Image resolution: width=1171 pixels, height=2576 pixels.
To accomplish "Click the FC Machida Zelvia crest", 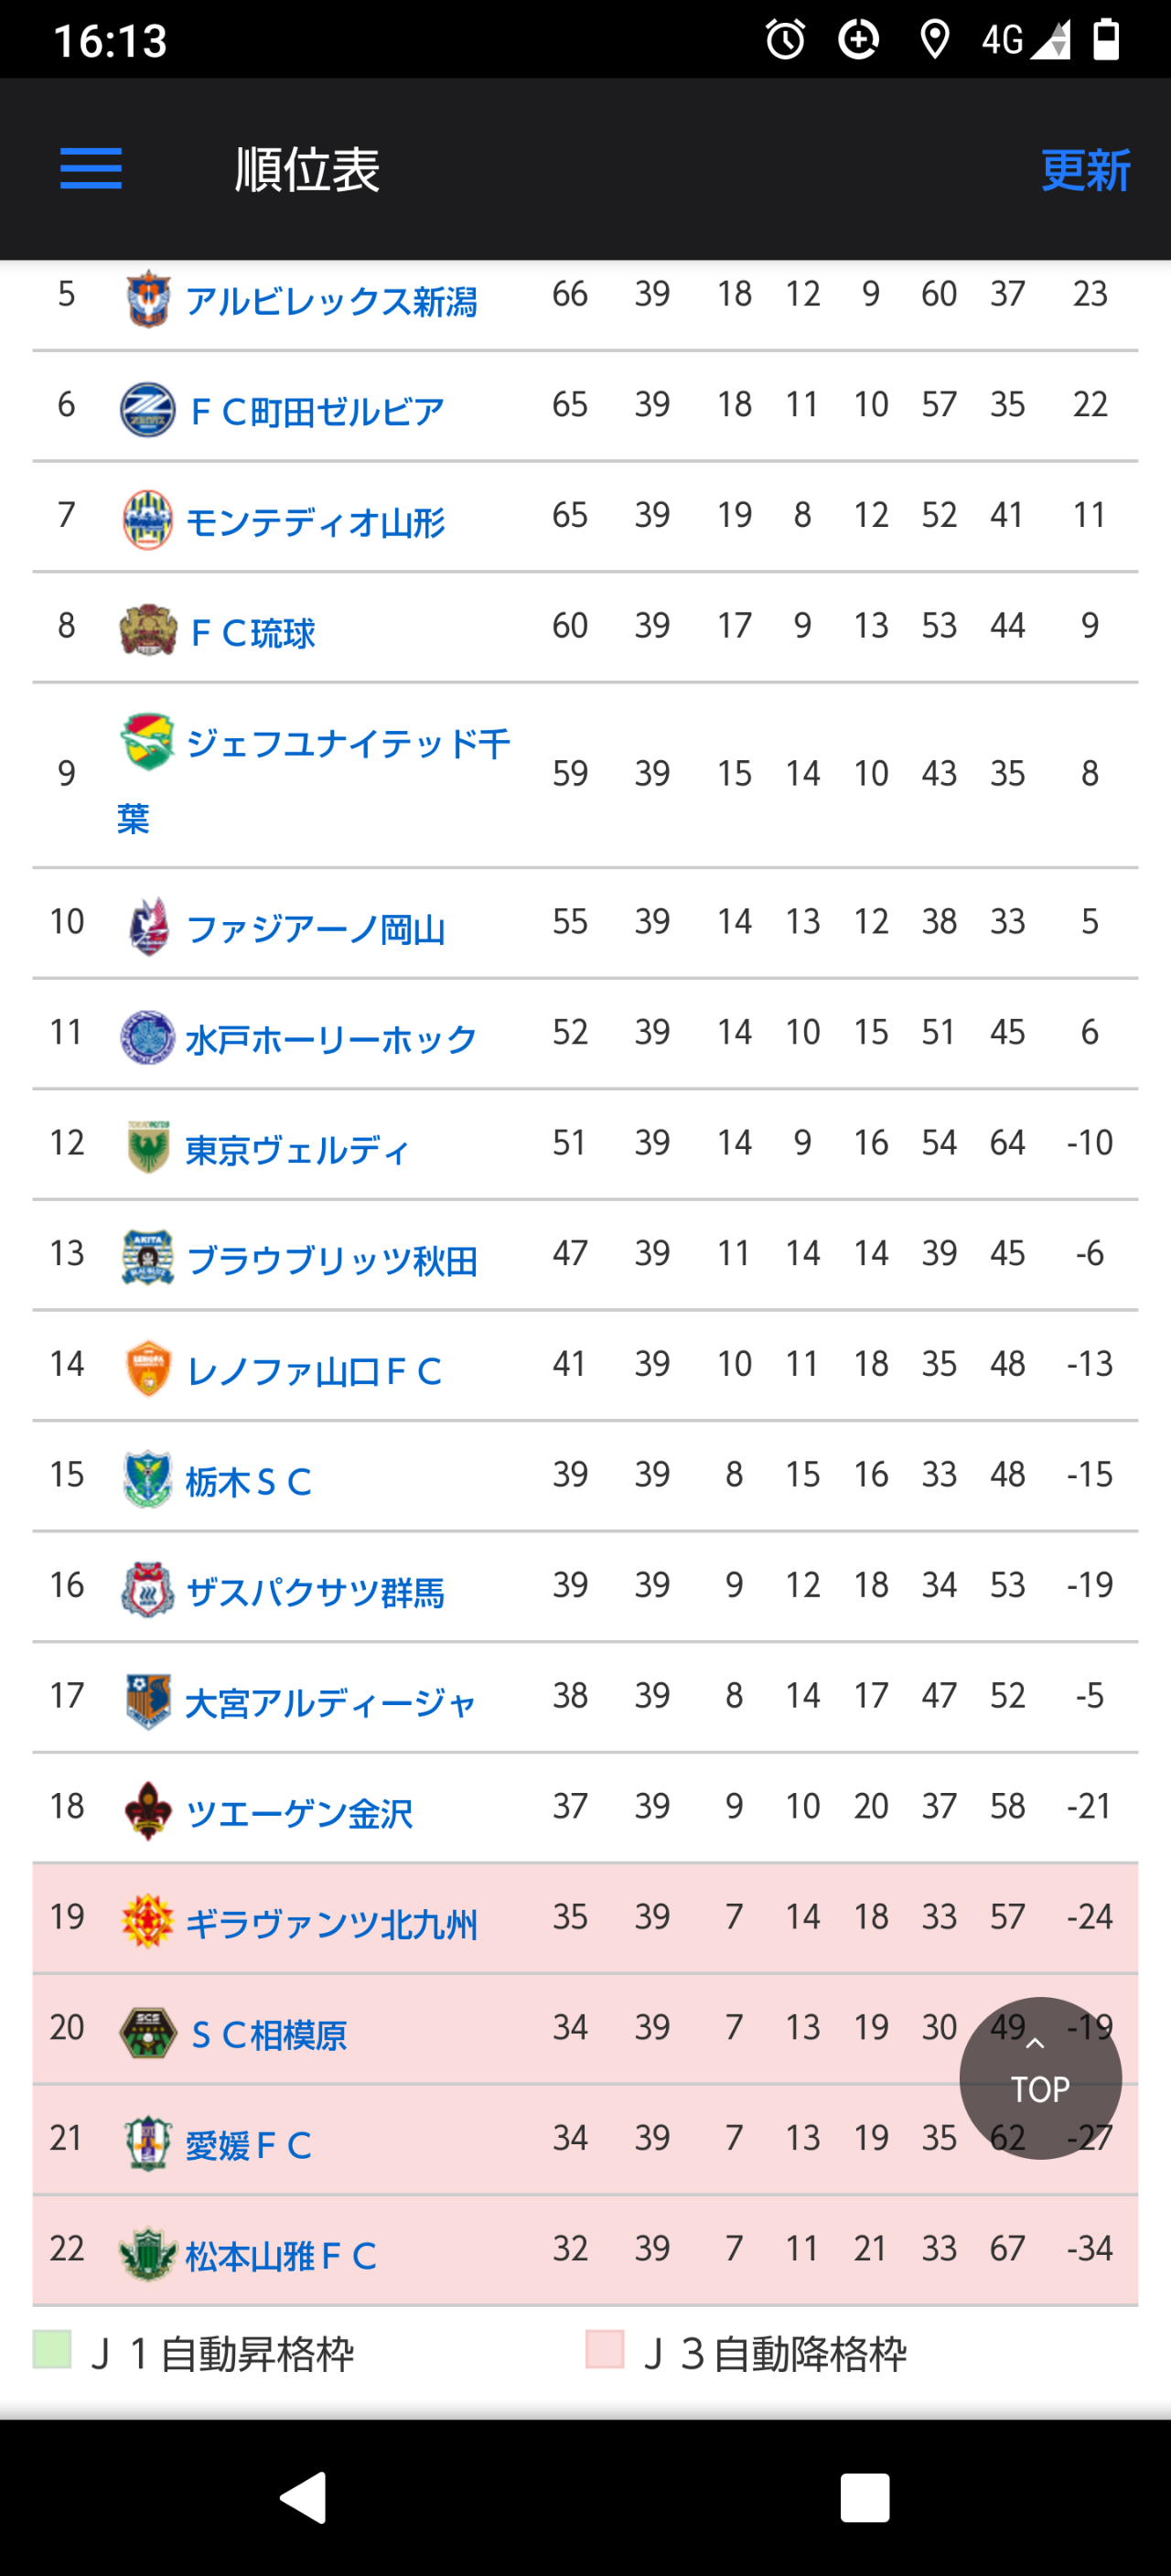I will click(148, 410).
